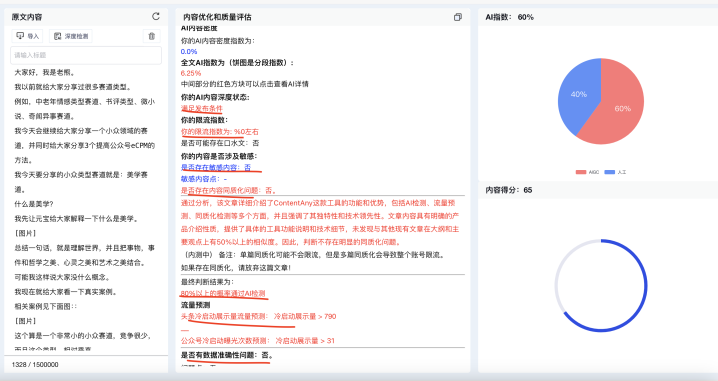Click 头条冷启动展示量流量预测 line
Viewport: 718px width, 381px height.
coord(258,316)
